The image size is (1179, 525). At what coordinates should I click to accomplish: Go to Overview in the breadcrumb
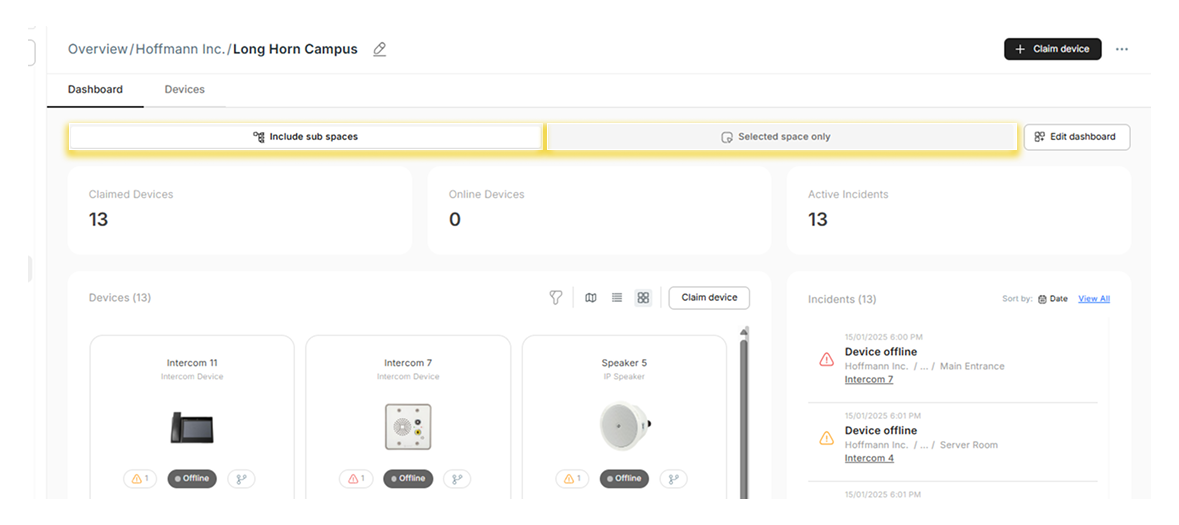click(x=98, y=50)
